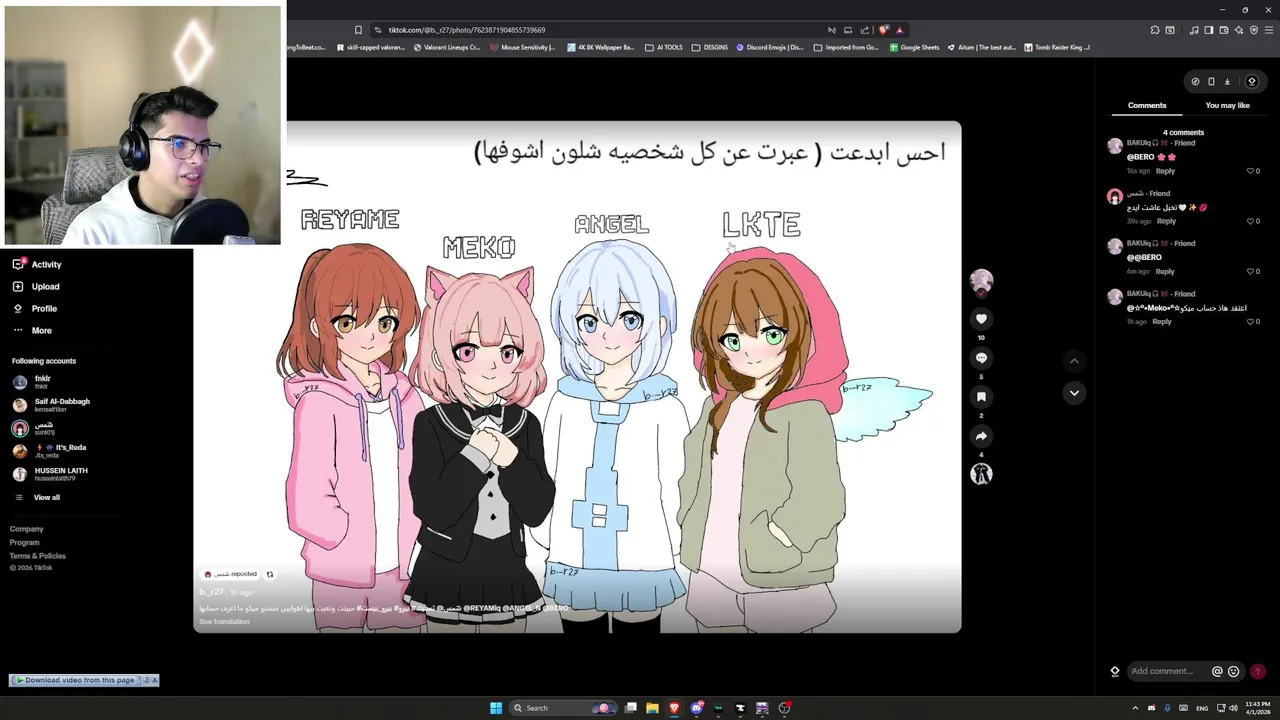Click Reply under the 1h ago Meko comment
Viewport: 1280px width, 720px height.
pyautogui.click(x=1161, y=321)
